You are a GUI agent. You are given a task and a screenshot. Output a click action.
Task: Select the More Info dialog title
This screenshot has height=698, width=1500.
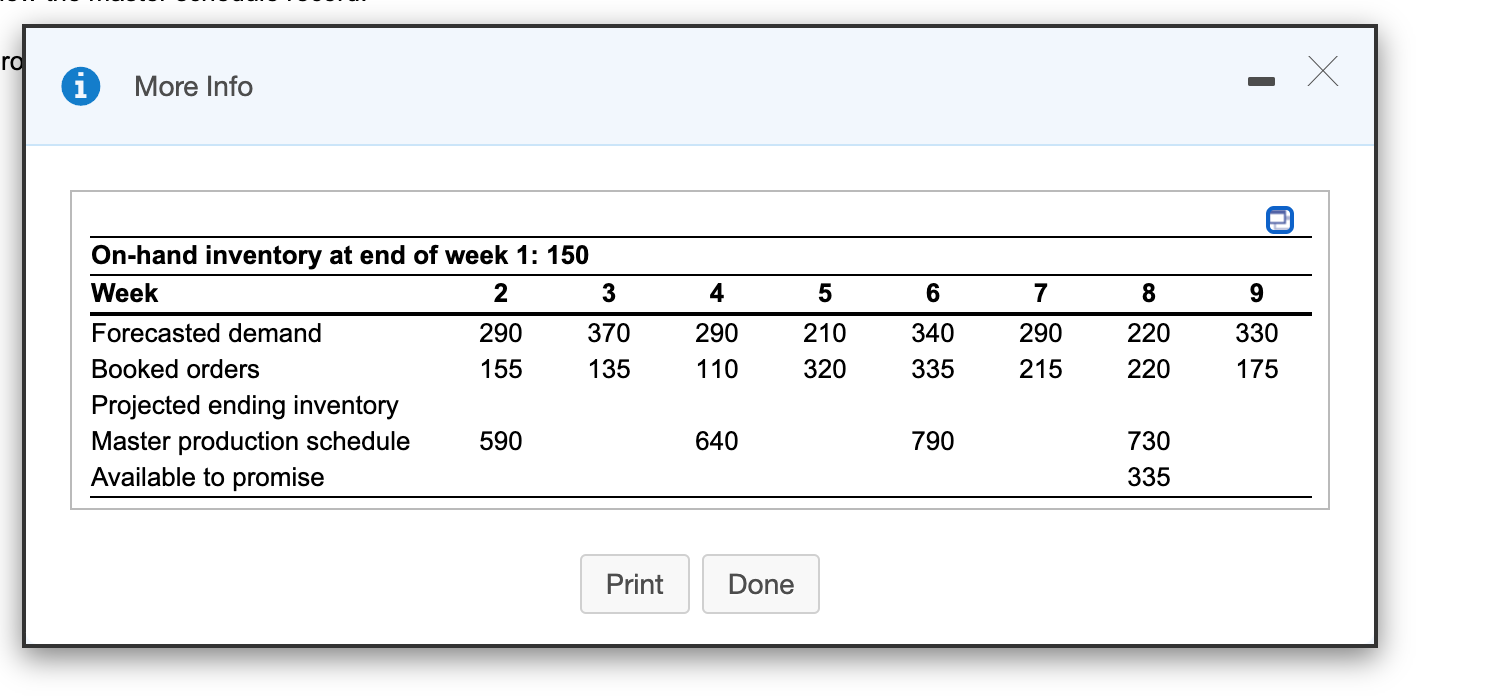click(193, 86)
